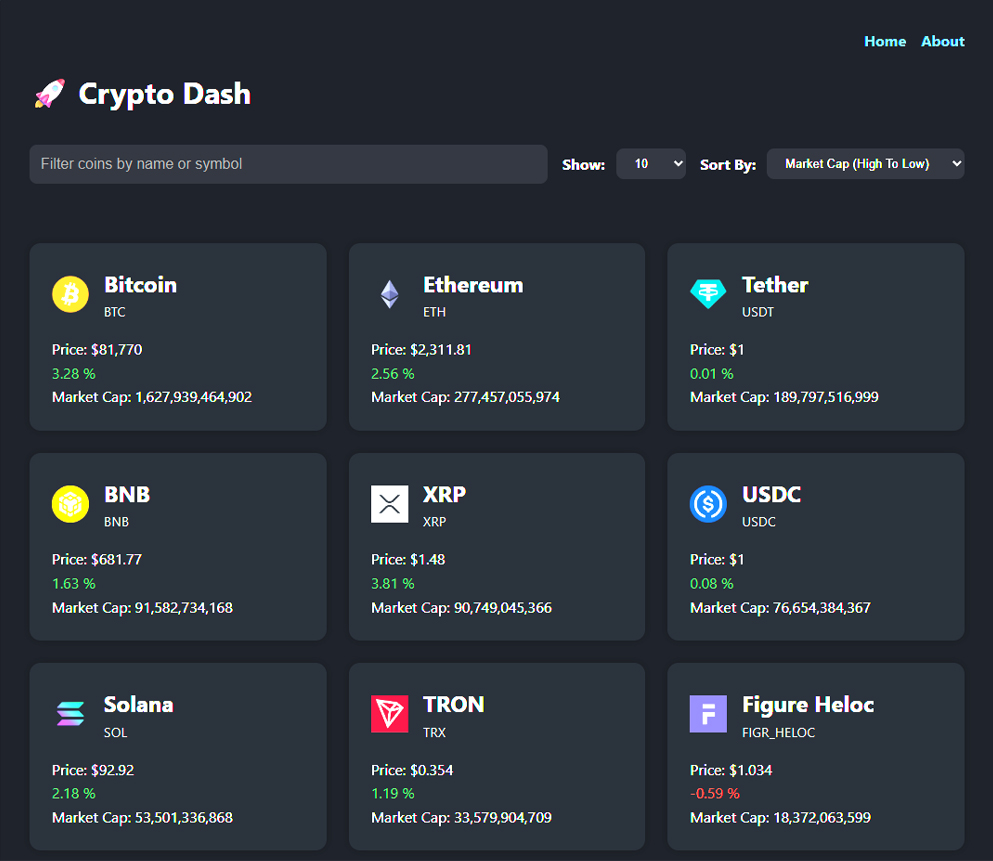The width and height of the screenshot is (993, 861).
Task: Click the BTC symbol label
Action: pyautogui.click(x=115, y=312)
